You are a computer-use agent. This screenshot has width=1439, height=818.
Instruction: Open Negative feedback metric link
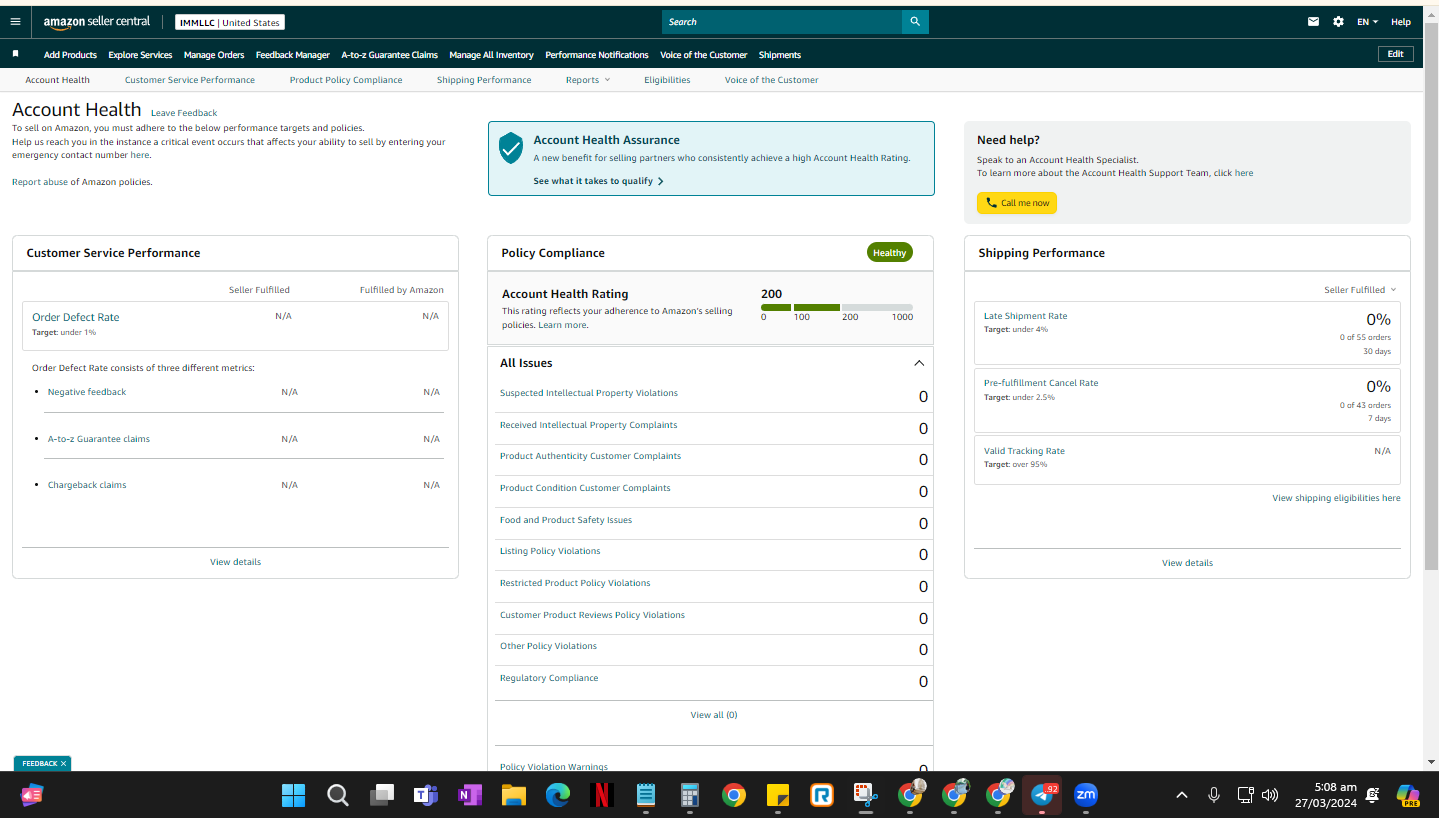click(87, 392)
